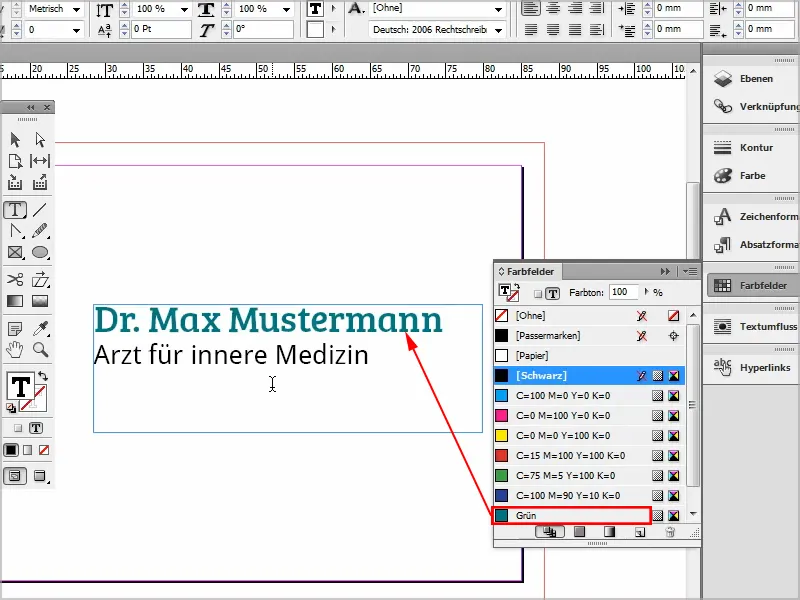This screenshot has width=800, height=600.
Task: Select the Selection tool arrow
Action: pyautogui.click(x=15, y=139)
